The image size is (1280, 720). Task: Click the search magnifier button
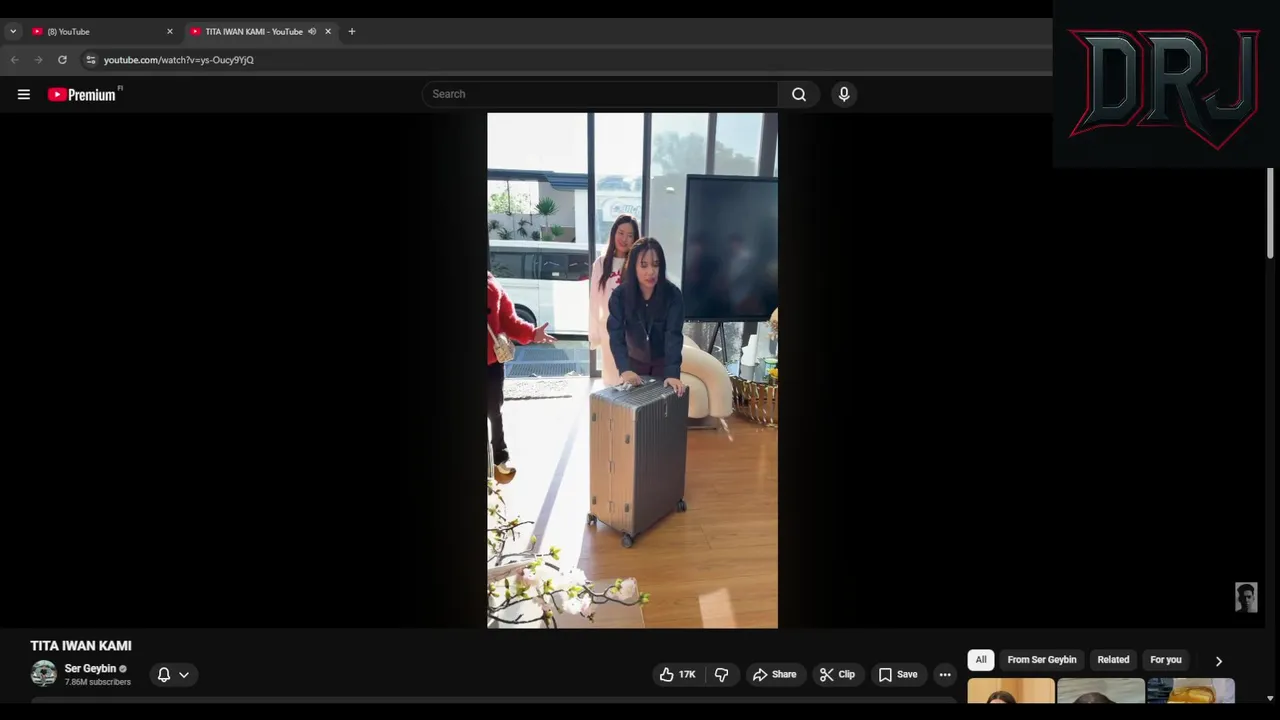[798, 94]
